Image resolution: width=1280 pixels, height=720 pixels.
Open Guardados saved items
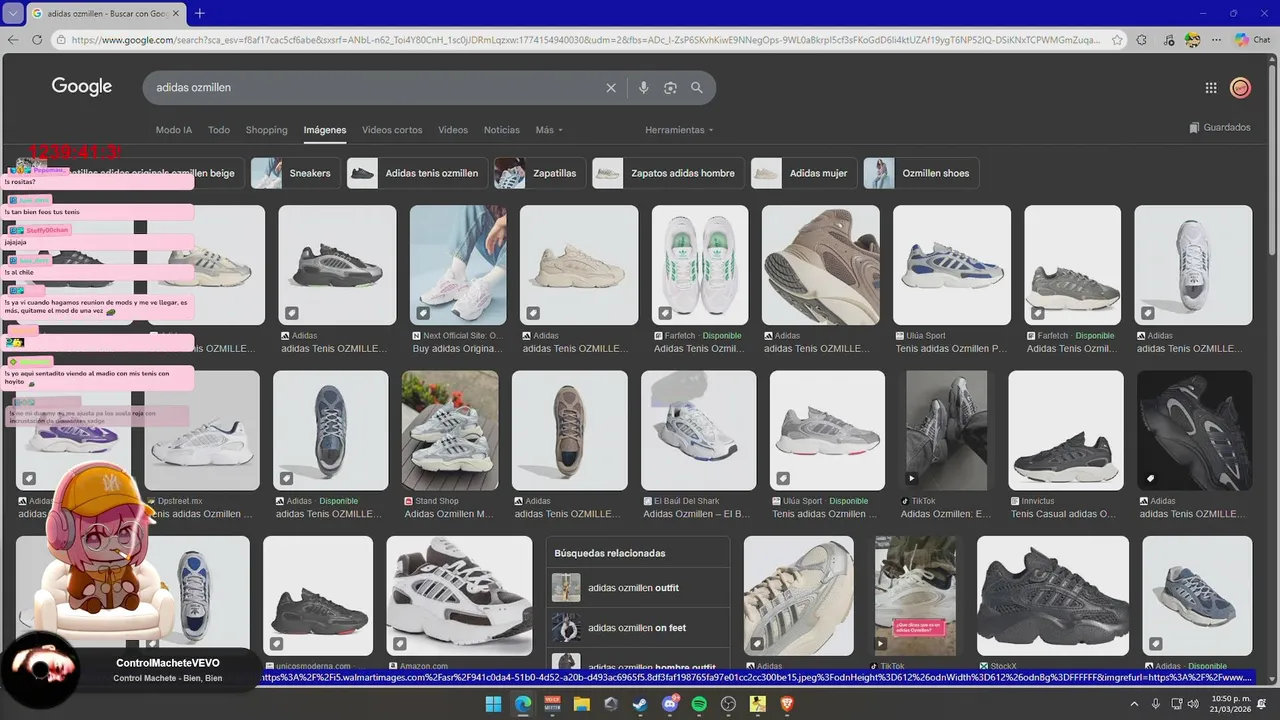pyautogui.click(x=1220, y=128)
